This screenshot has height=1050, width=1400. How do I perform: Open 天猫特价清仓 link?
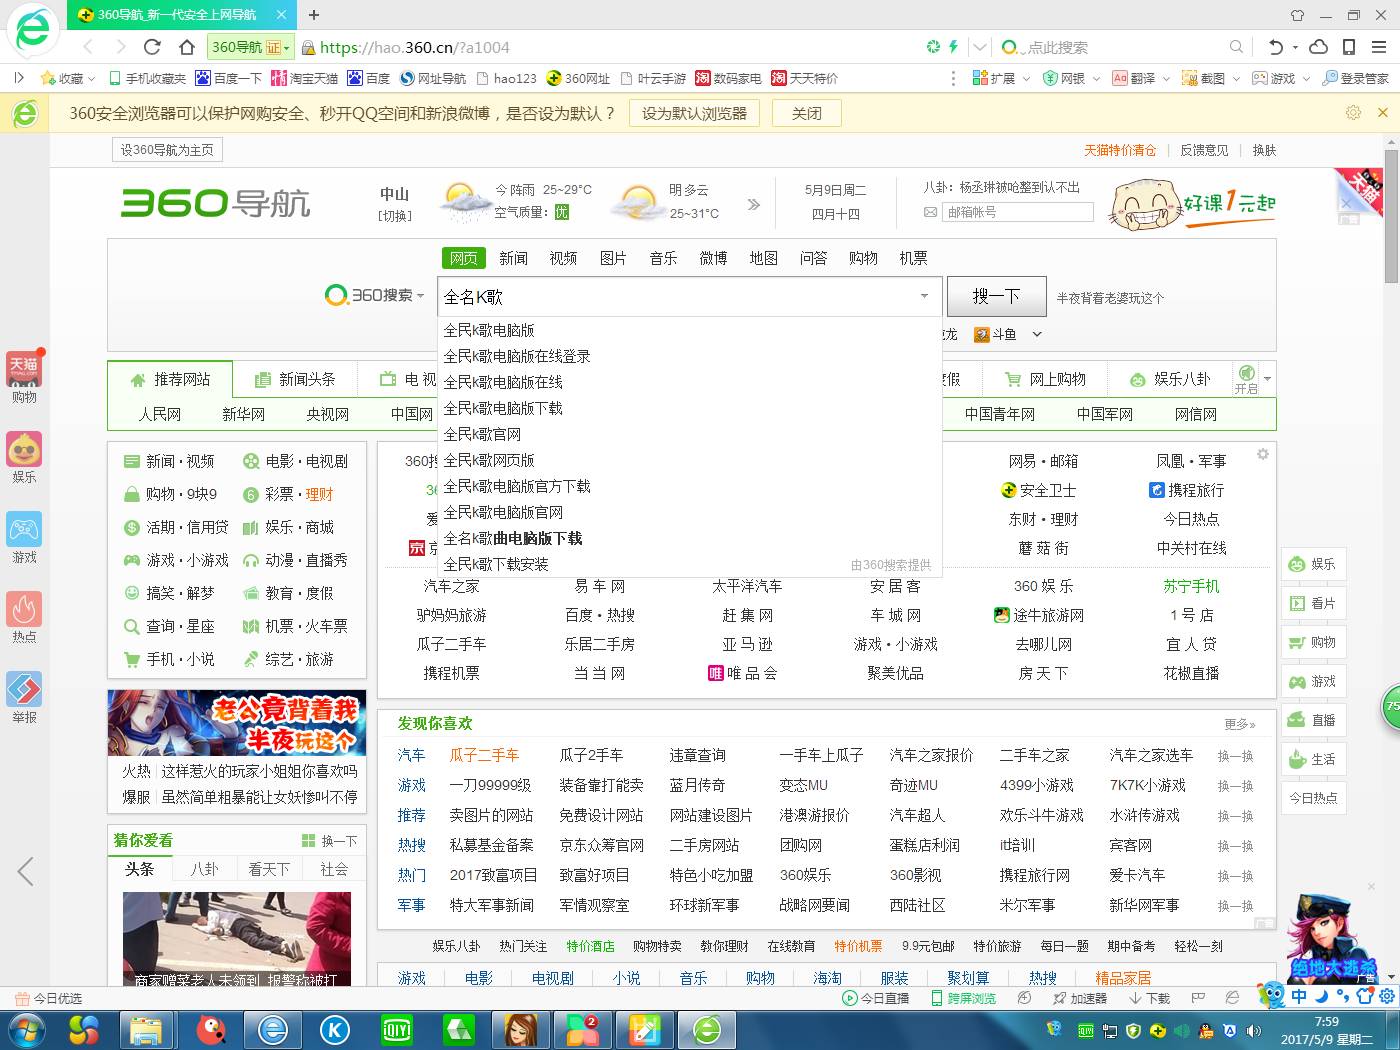pyautogui.click(x=1120, y=150)
